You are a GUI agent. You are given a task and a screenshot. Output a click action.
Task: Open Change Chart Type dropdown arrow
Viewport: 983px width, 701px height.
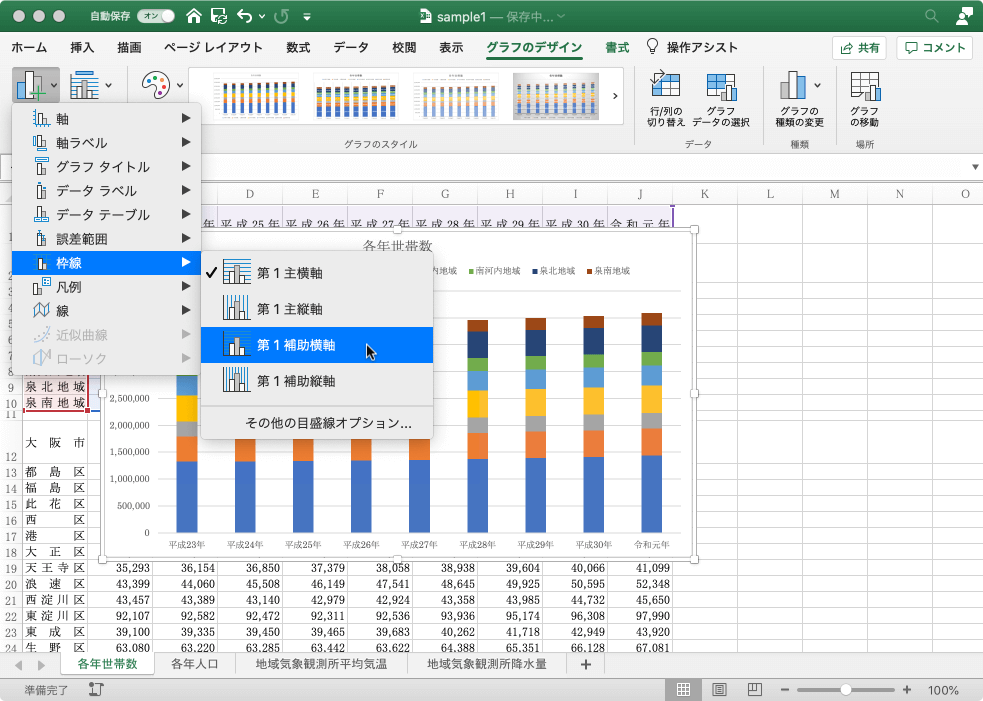pyautogui.click(x=817, y=85)
